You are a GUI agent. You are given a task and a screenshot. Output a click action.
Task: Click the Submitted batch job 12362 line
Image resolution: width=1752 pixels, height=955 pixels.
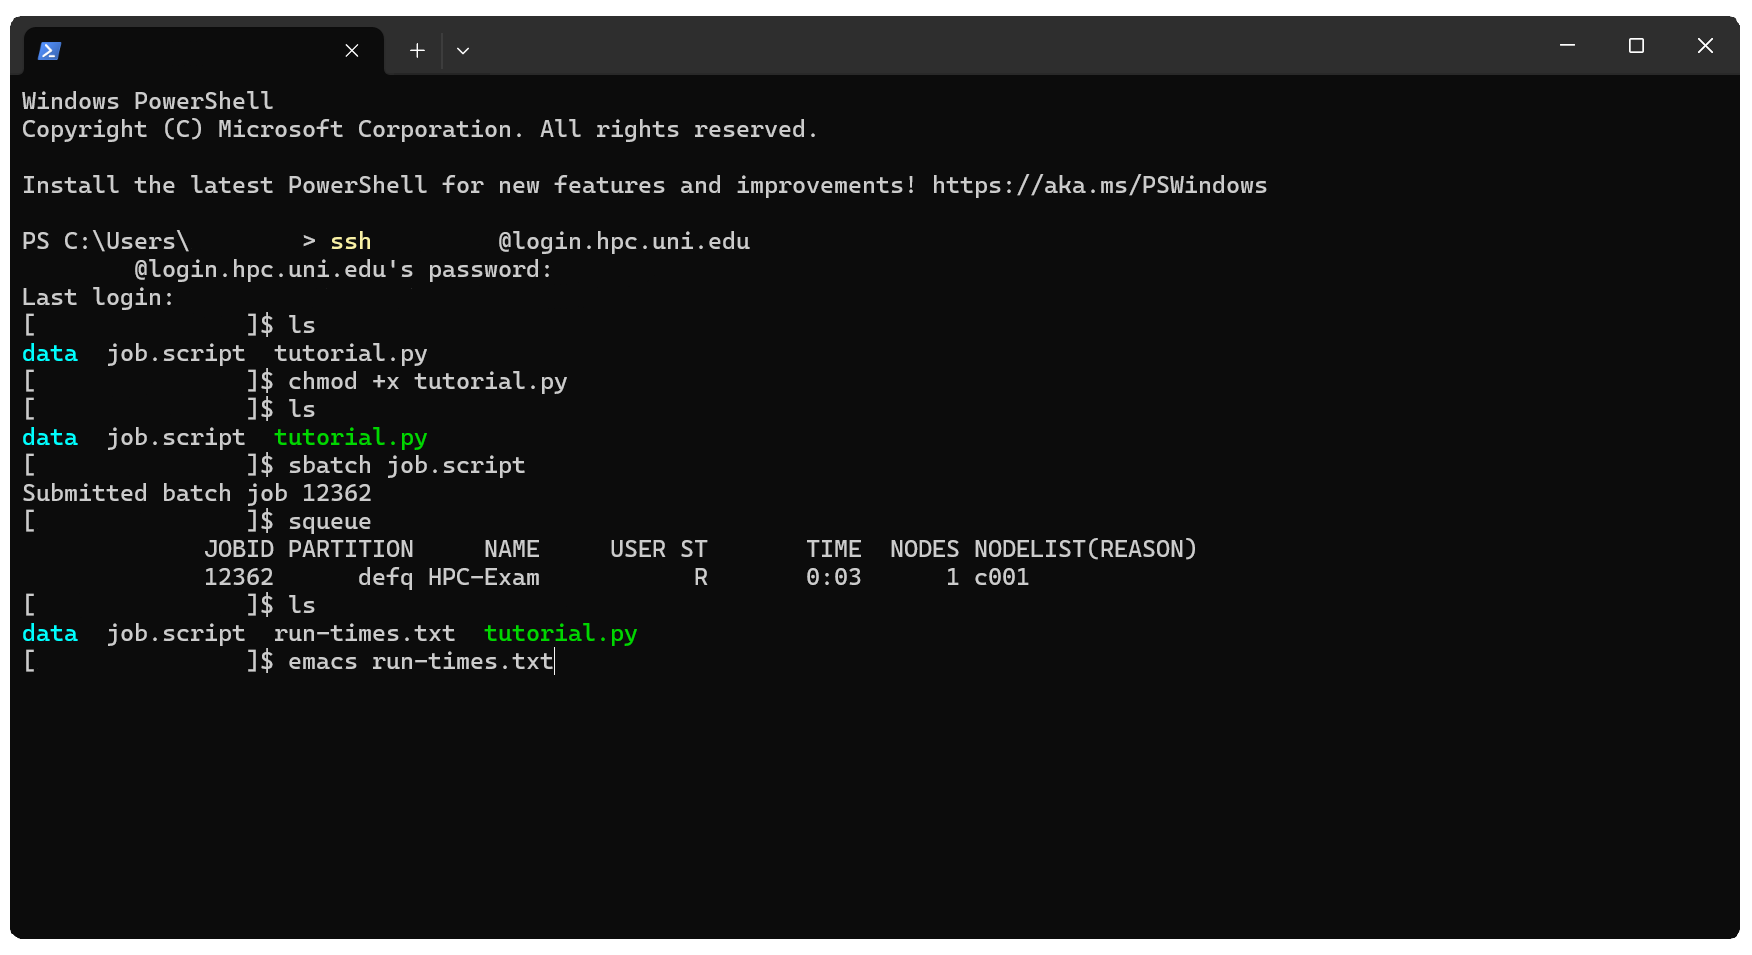click(197, 494)
